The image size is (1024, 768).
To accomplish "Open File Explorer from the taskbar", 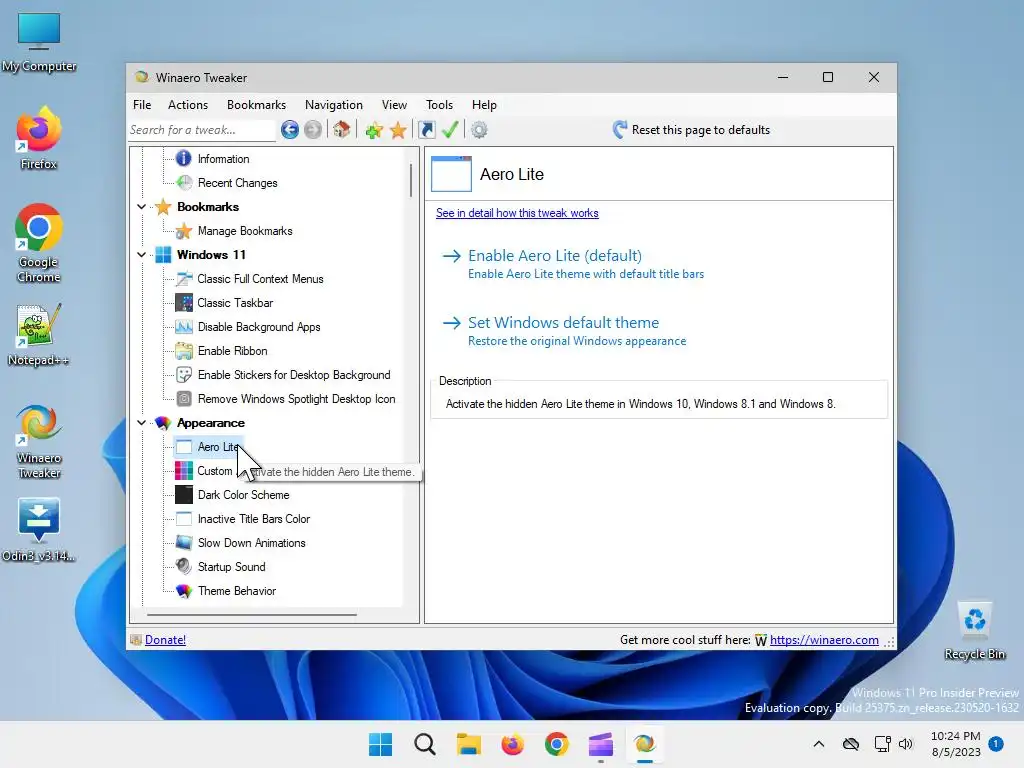I will pyautogui.click(x=468, y=744).
